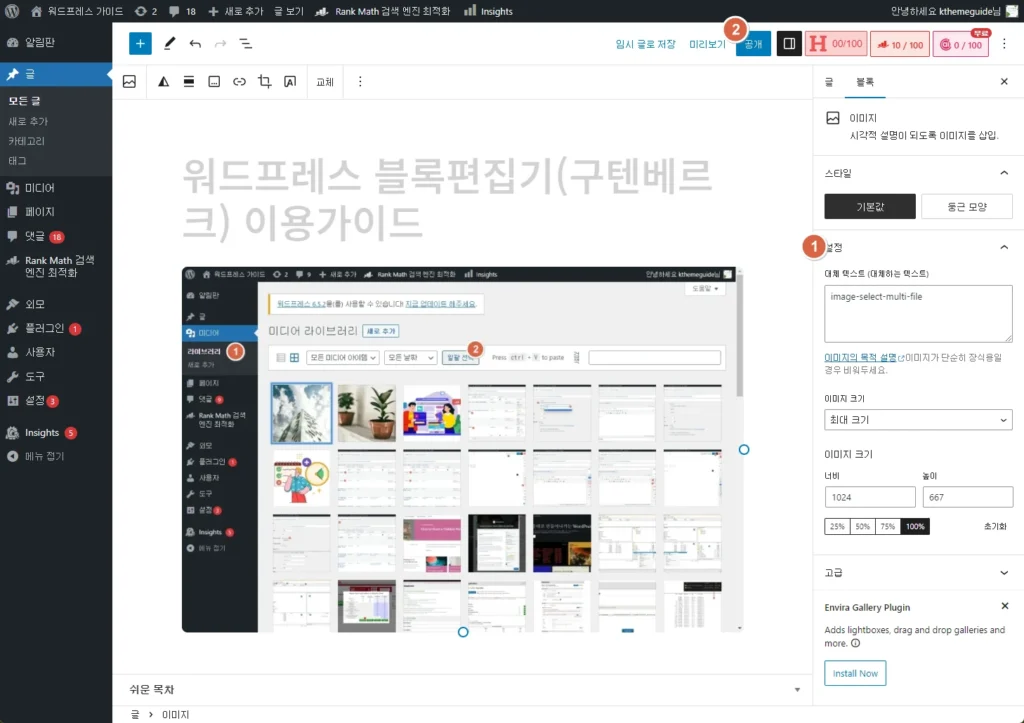Click the WordPress logo in admin bar

pyautogui.click(x=13, y=11)
